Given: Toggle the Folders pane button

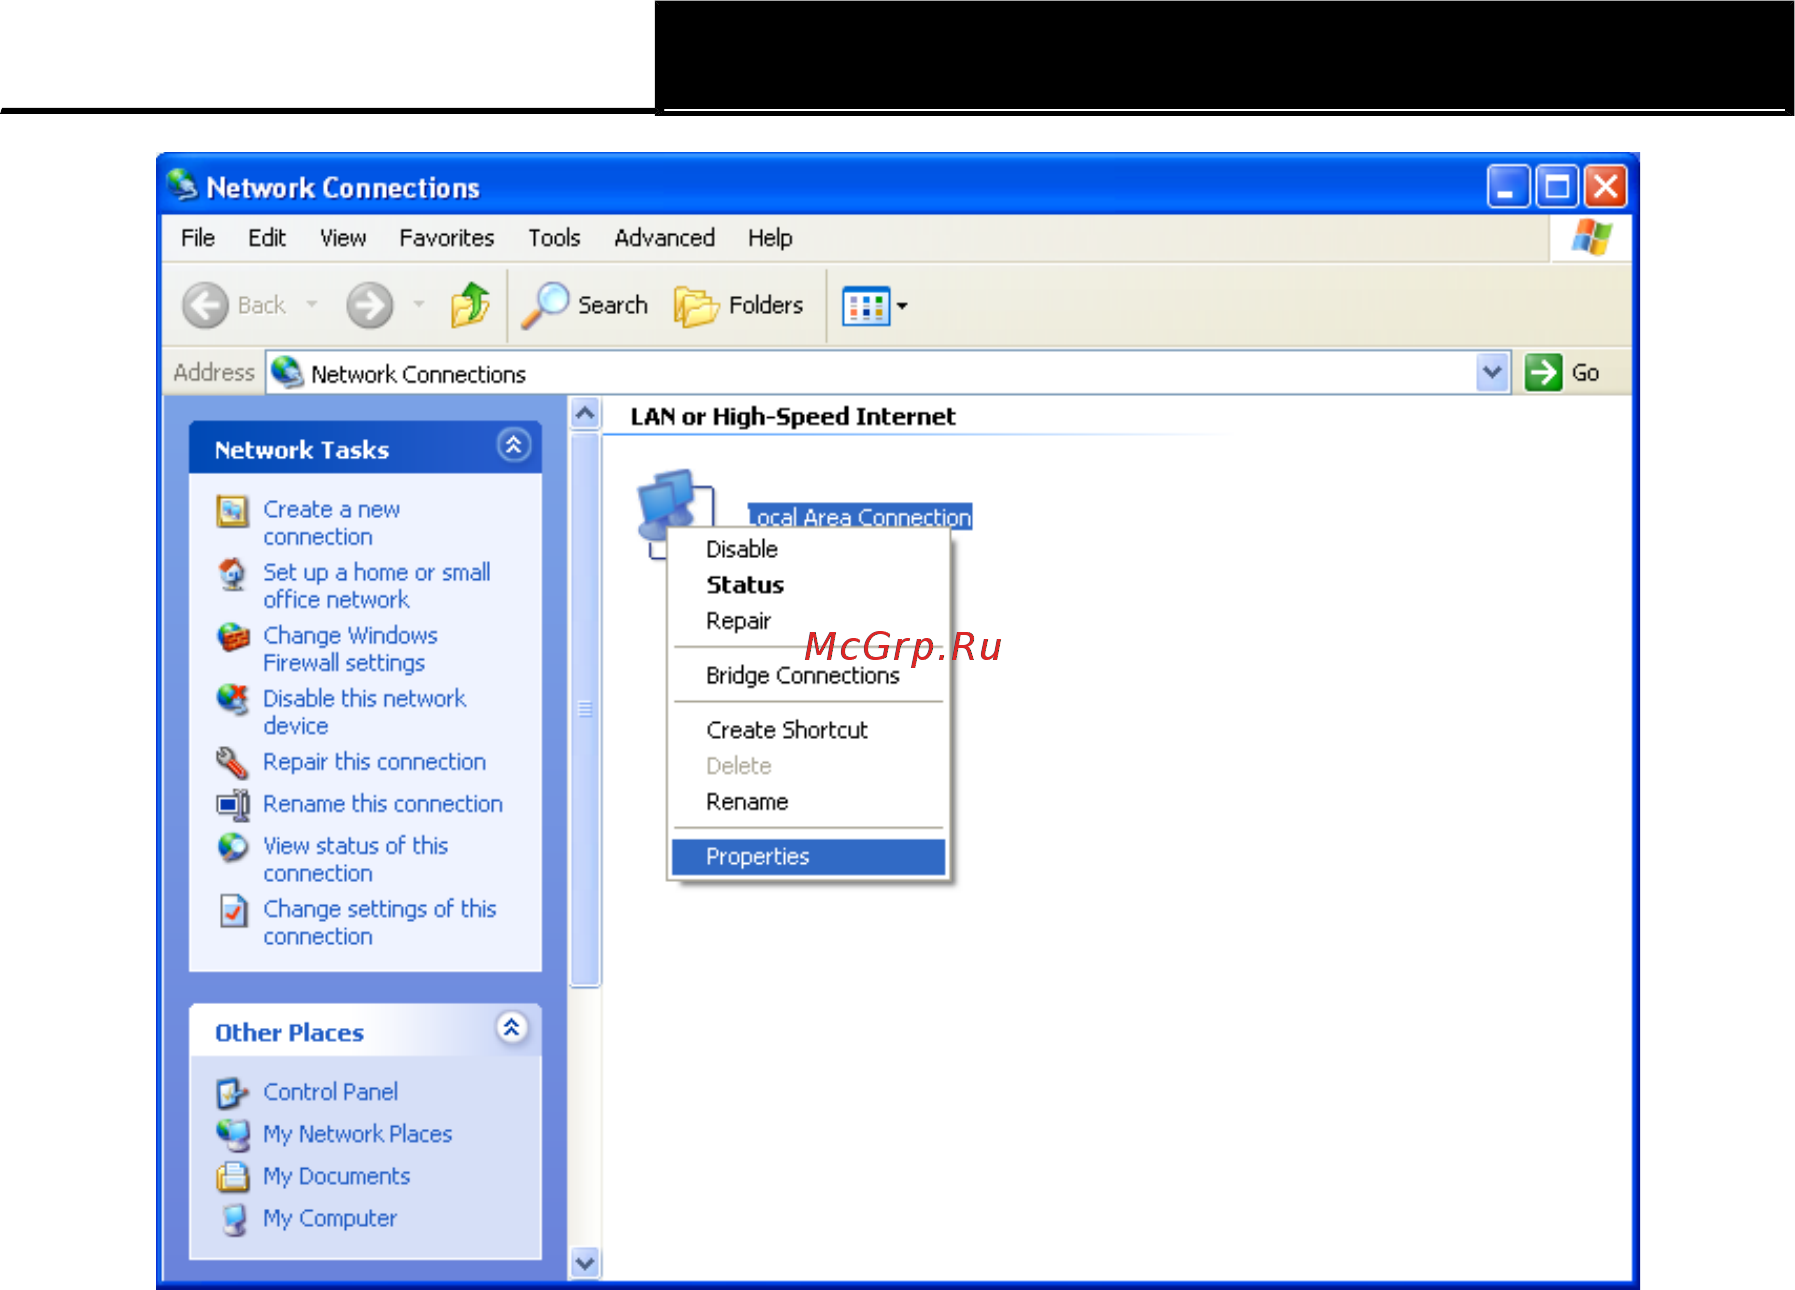Looking at the screenshot, I should (x=738, y=305).
